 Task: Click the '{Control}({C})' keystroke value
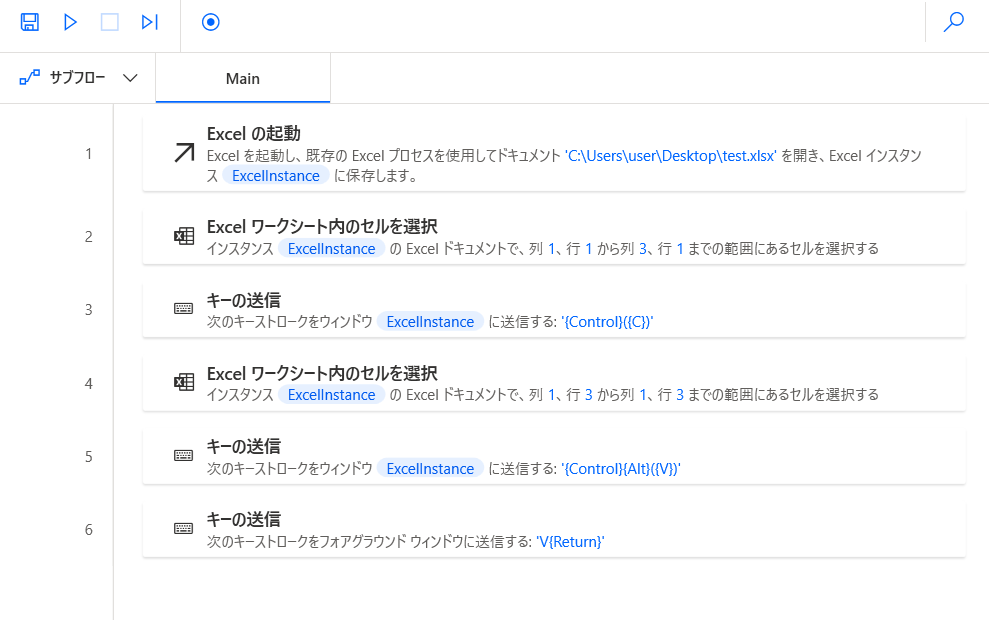607,322
